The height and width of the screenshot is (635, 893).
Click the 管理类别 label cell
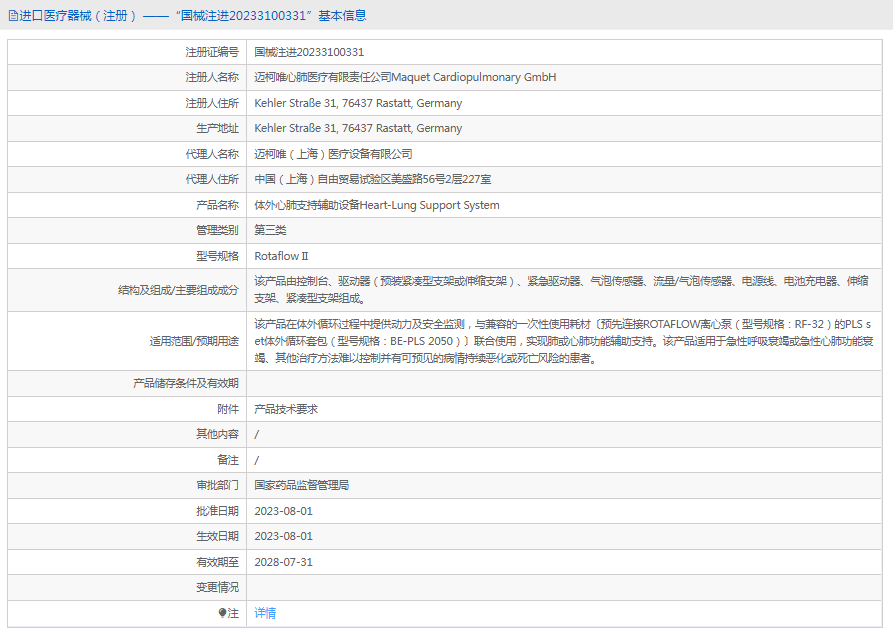pos(127,230)
